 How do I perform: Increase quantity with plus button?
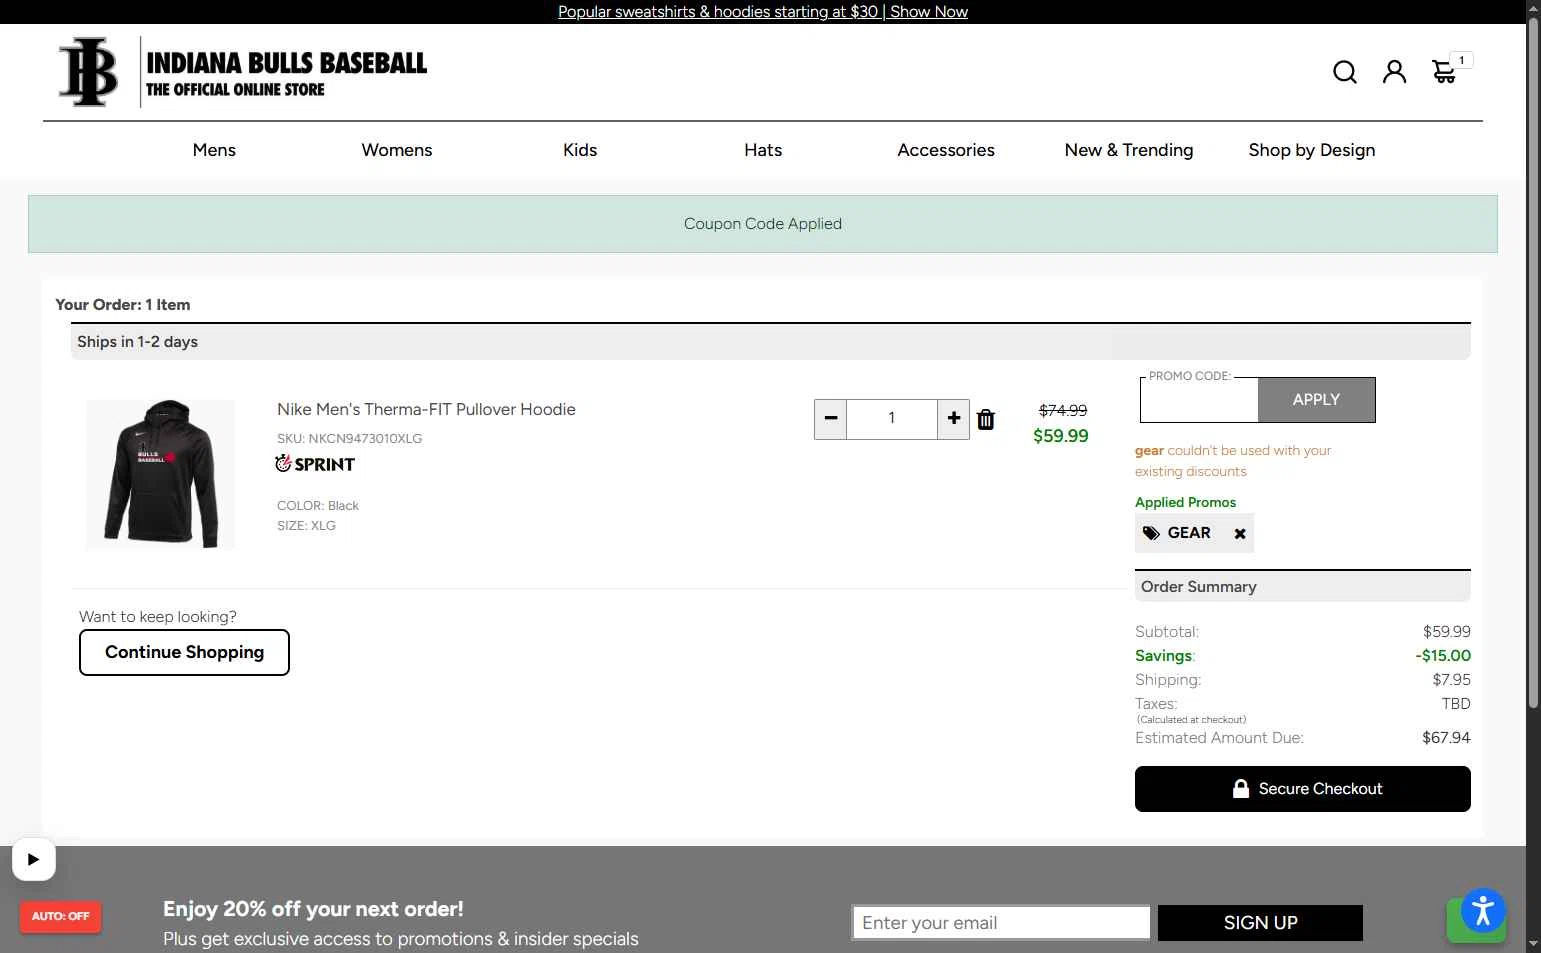954,419
